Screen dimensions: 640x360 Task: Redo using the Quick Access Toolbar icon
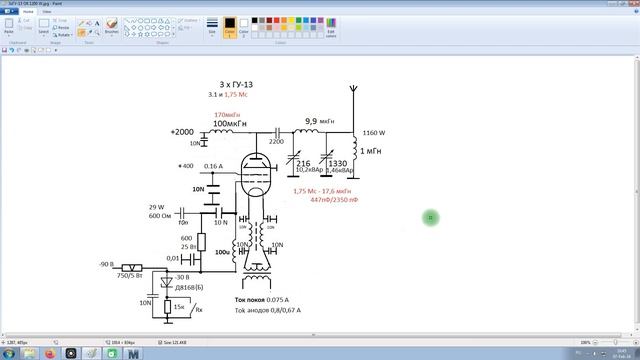pos(19,50)
